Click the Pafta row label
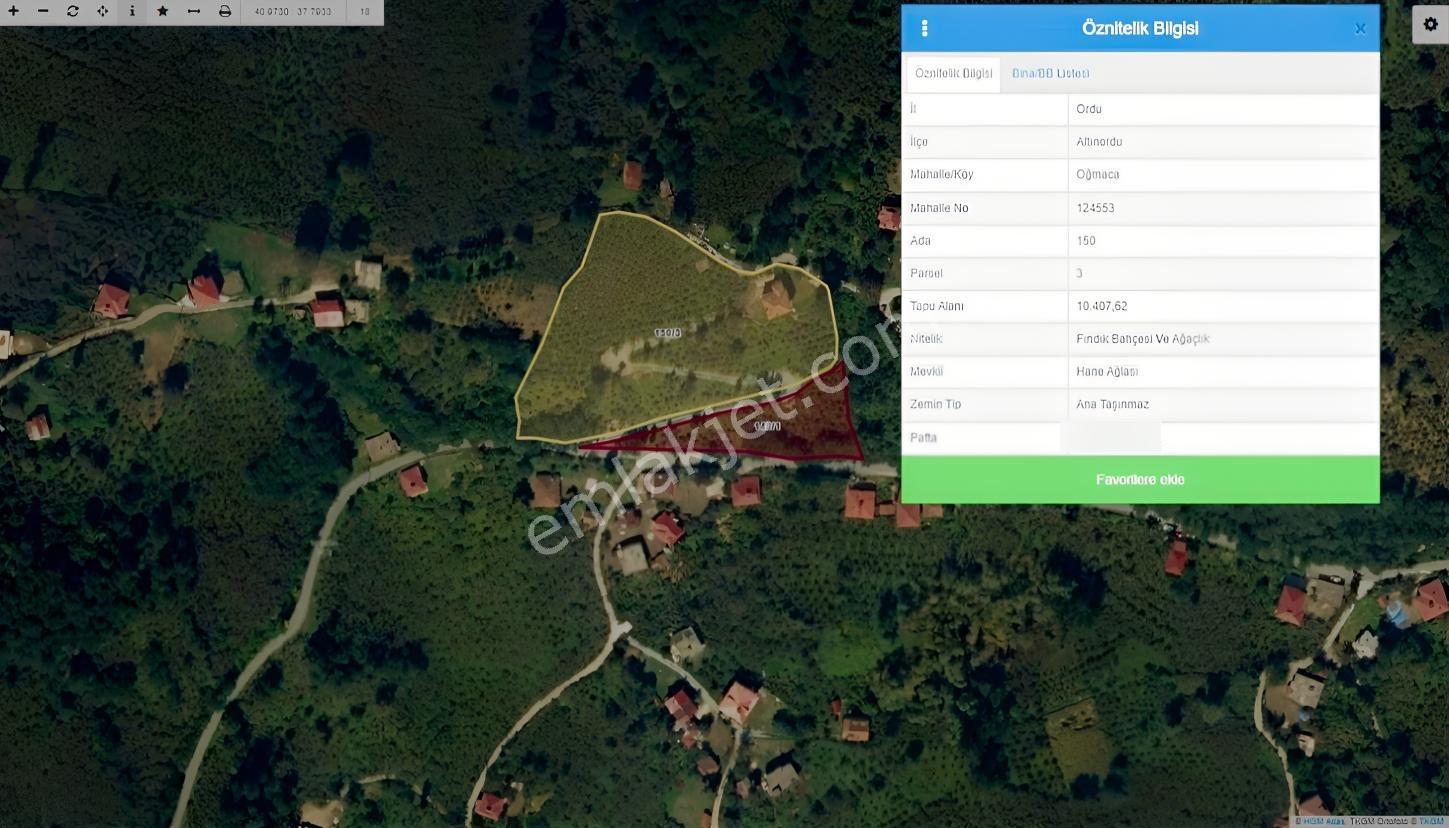The width and height of the screenshot is (1449, 828). pyautogui.click(x=923, y=437)
